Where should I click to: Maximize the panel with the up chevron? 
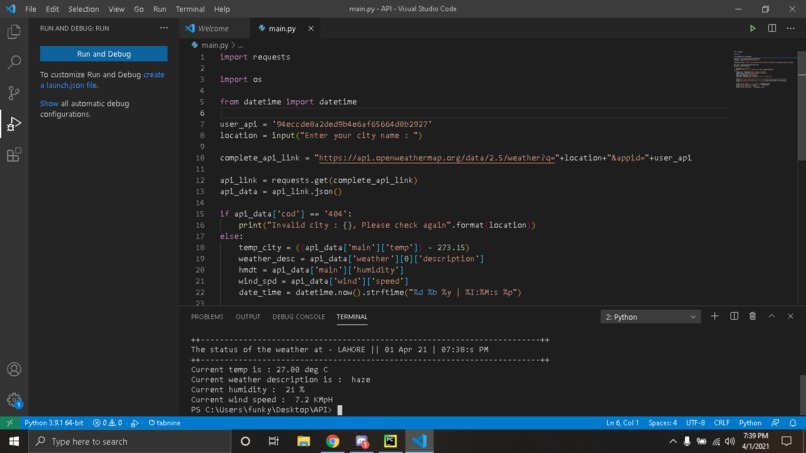[x=772, y=316]
